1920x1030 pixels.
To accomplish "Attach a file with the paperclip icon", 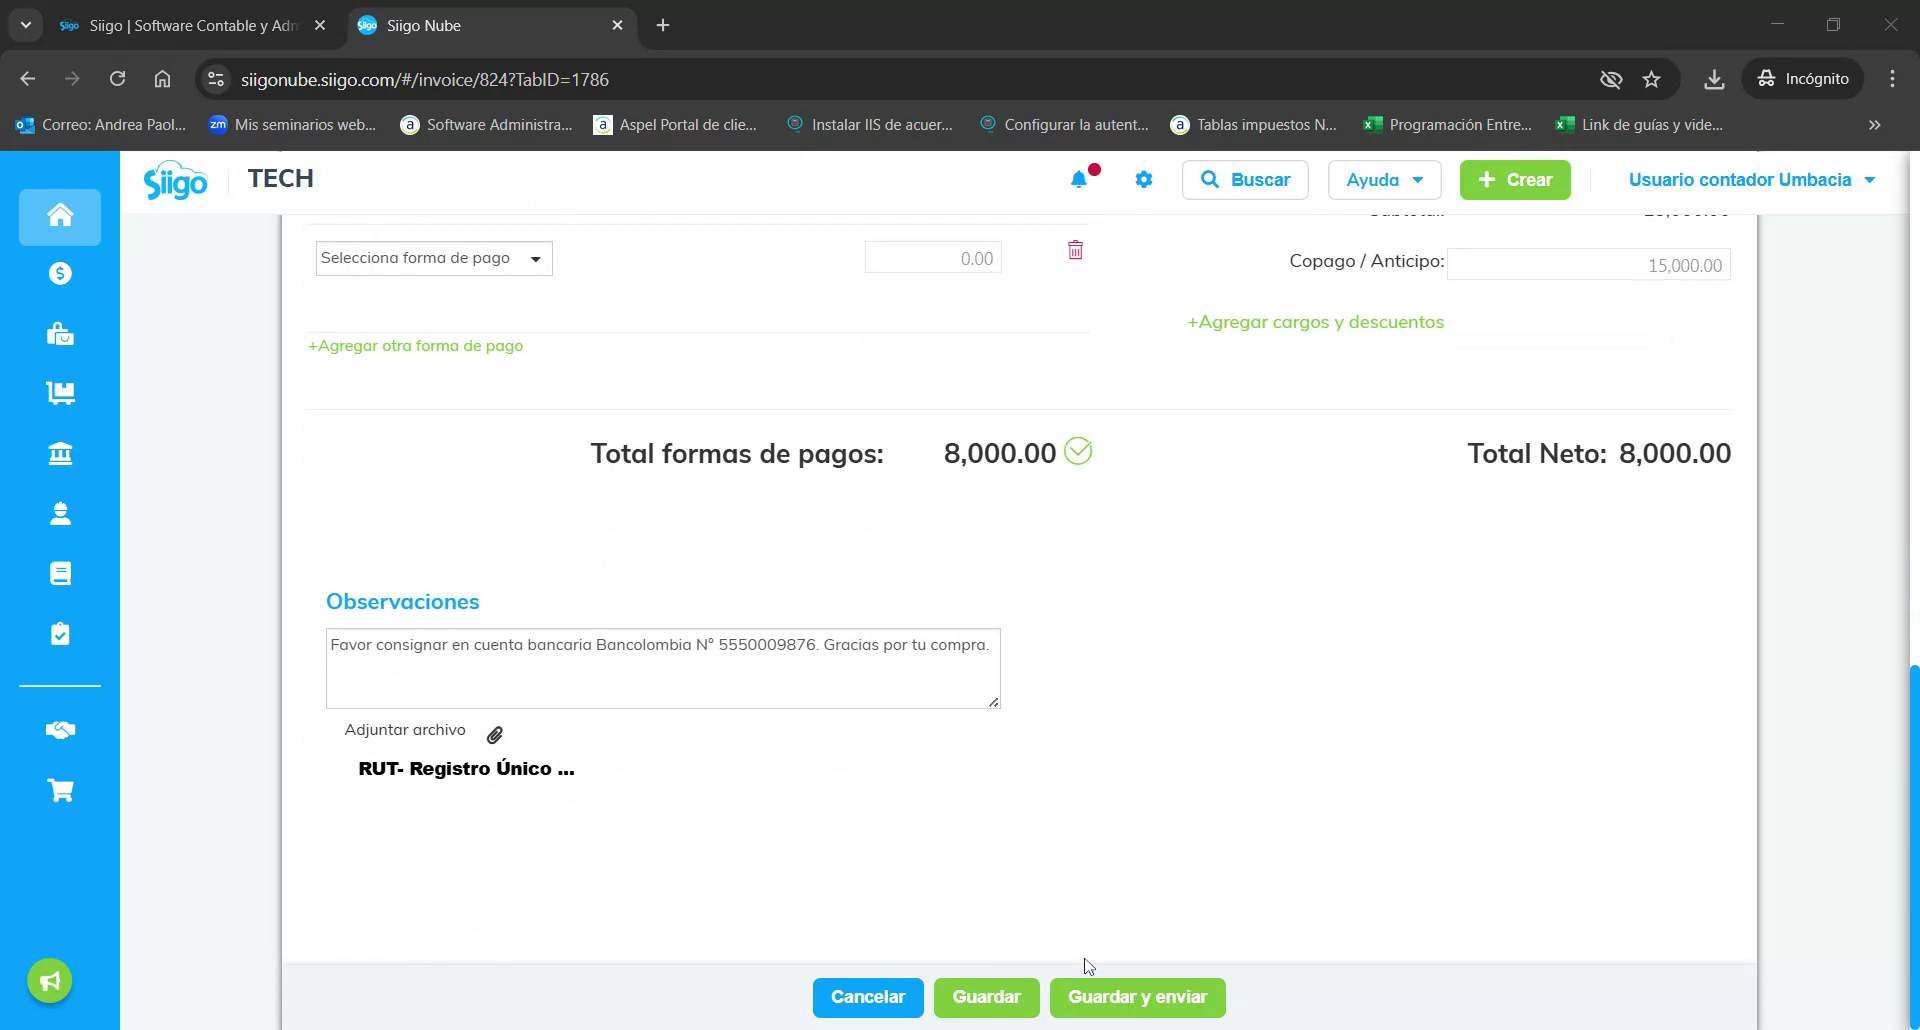I will click(x=495, y=734).
